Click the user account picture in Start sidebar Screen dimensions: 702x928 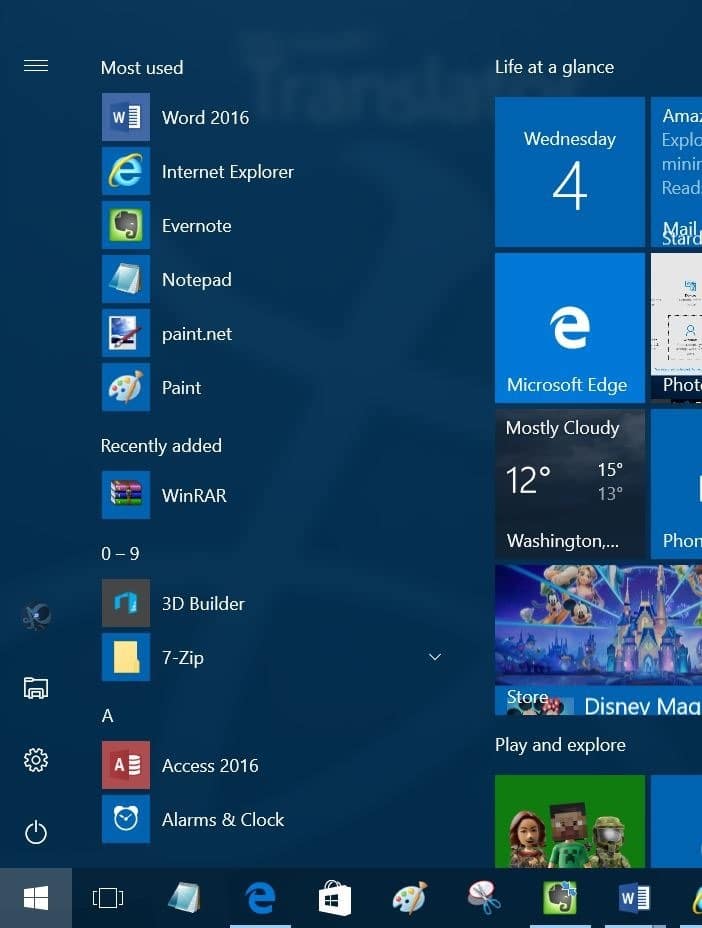pos(36,616)
